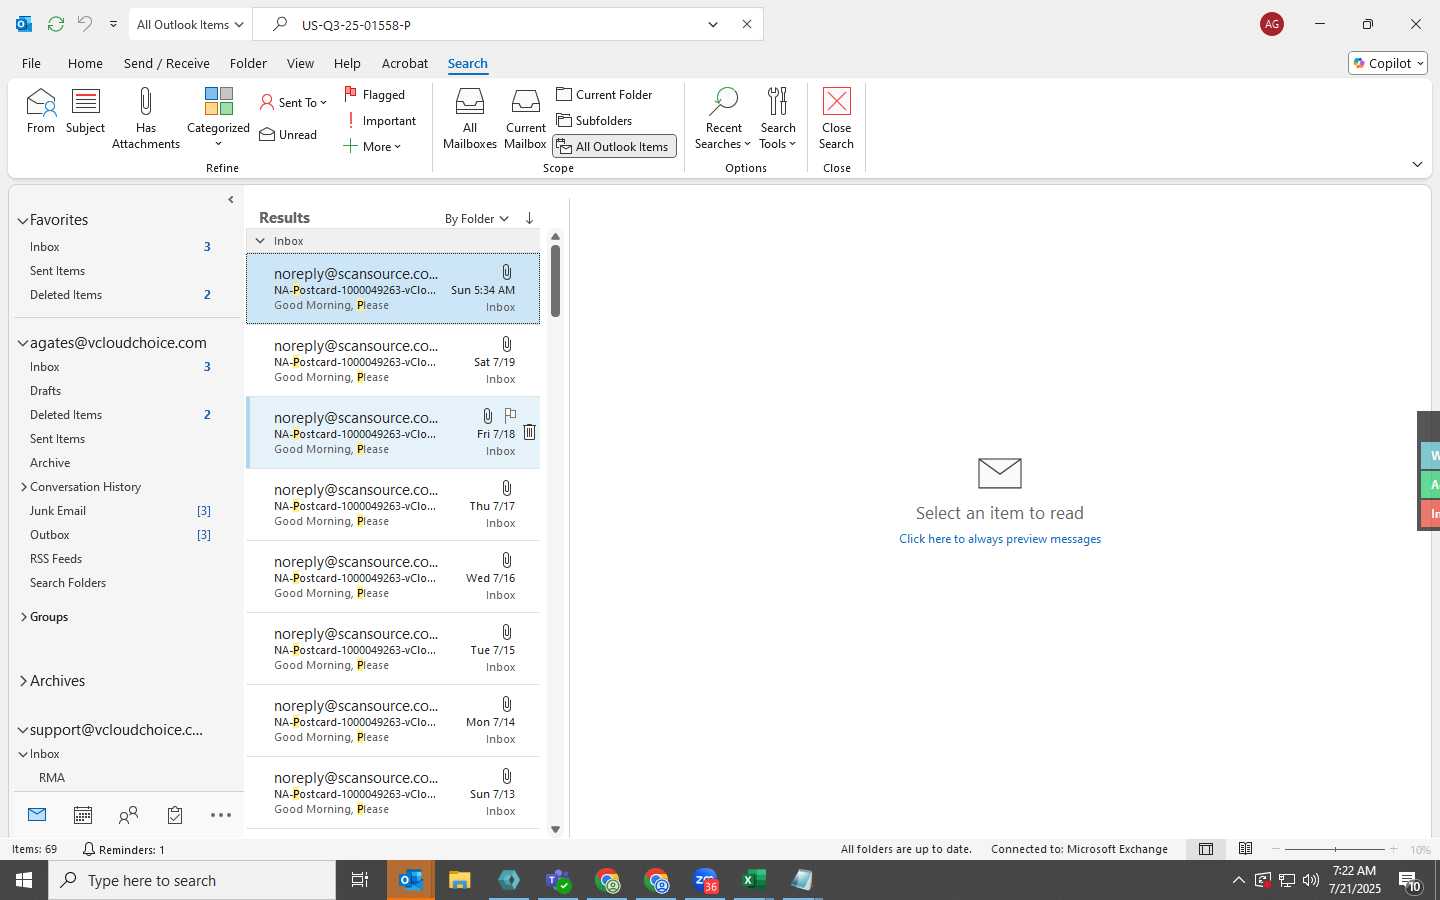Switch to the Send / Receive tab
The width and height of the screenshot is (1440, 900).
[x=167, y=63]
